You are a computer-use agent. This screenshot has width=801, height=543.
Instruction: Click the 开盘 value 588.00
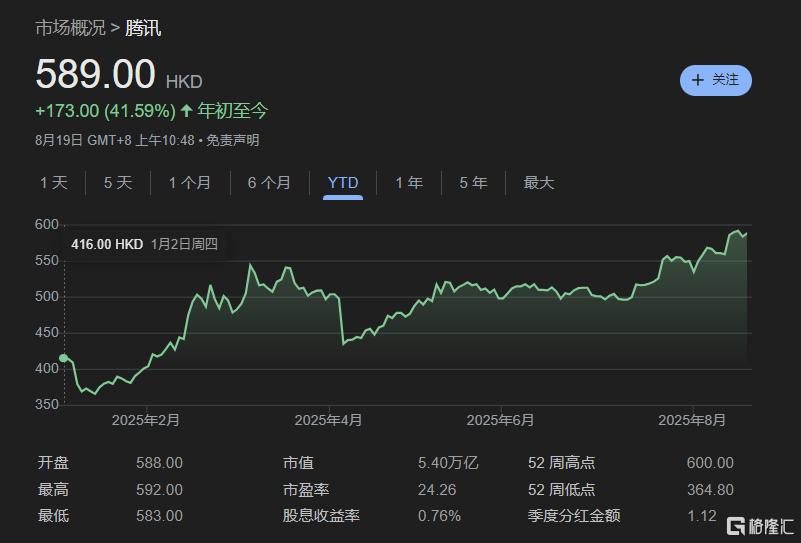(x=159, y=463)
